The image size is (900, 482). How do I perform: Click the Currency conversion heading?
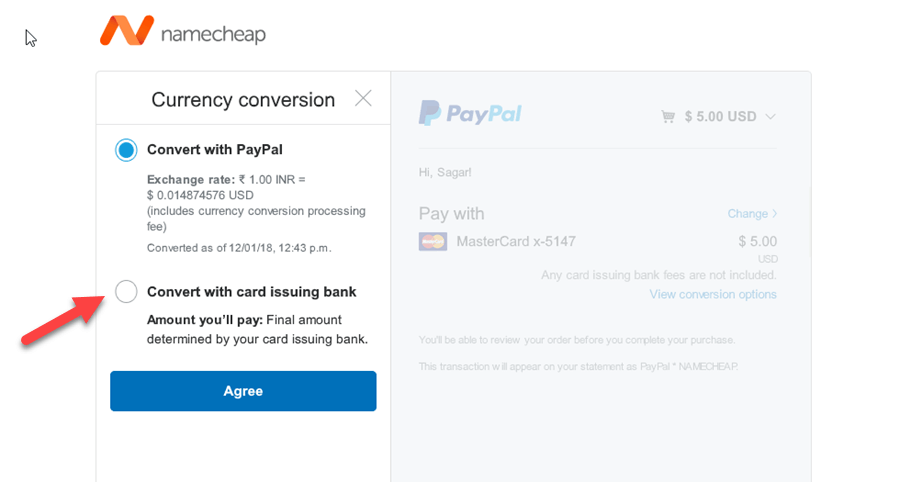pyautogui.click(x=243, y=100)
